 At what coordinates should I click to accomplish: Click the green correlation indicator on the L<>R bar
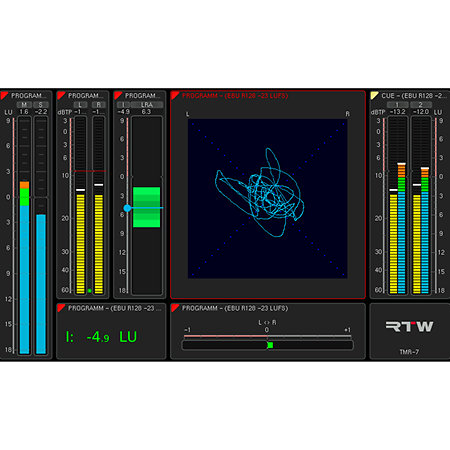[x=270, y=345]
